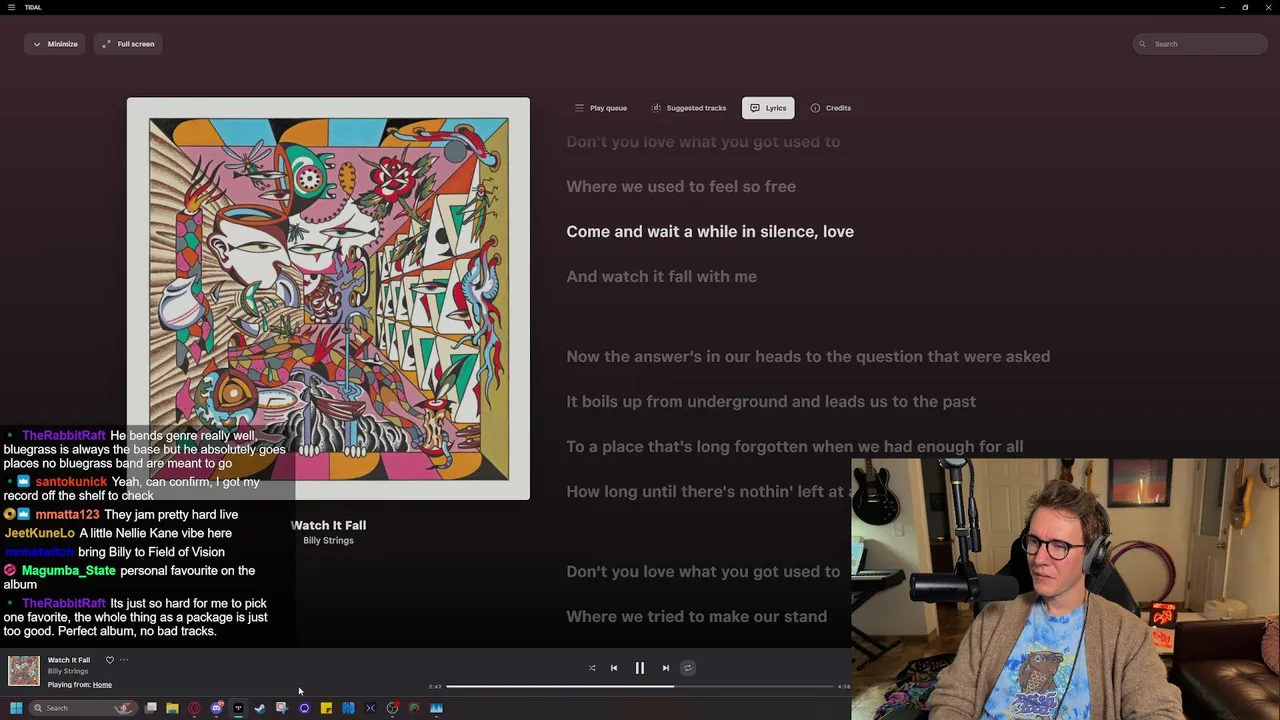Open File Explorer from the taskbar
This screenshot has width=1280, height=720.
(x=172, y=708)
